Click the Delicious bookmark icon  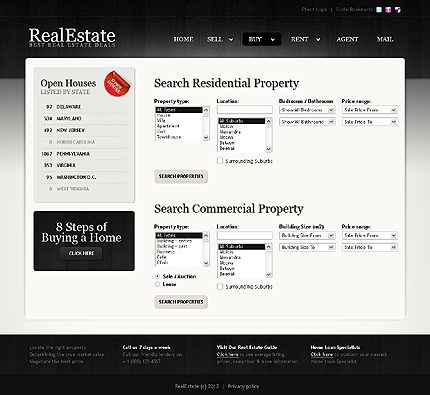pyautogui.click(x=398, y=10)
